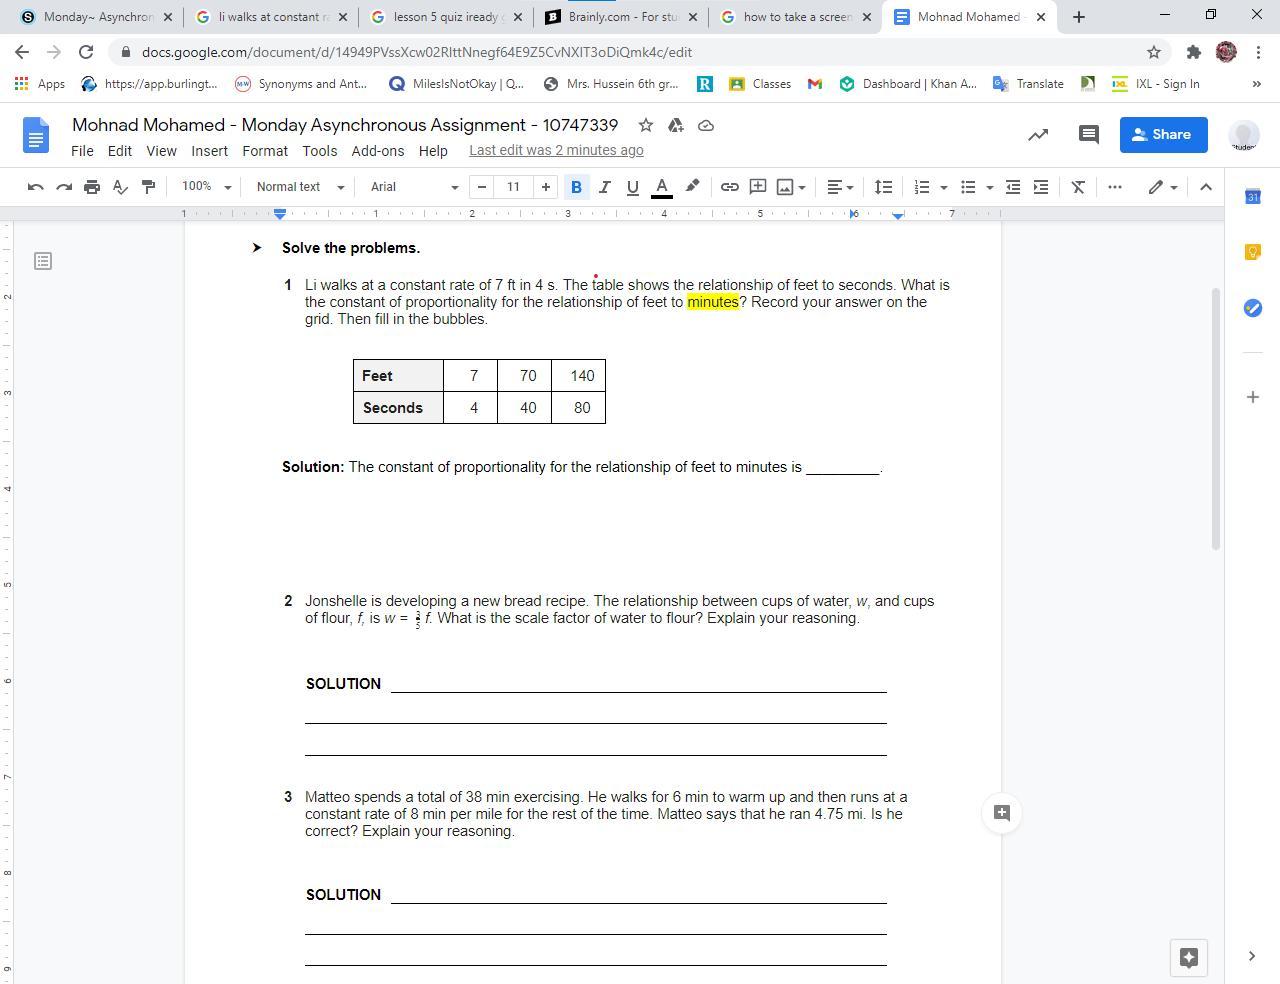Hide the menus with collapse arrow

coord(1206,187)
